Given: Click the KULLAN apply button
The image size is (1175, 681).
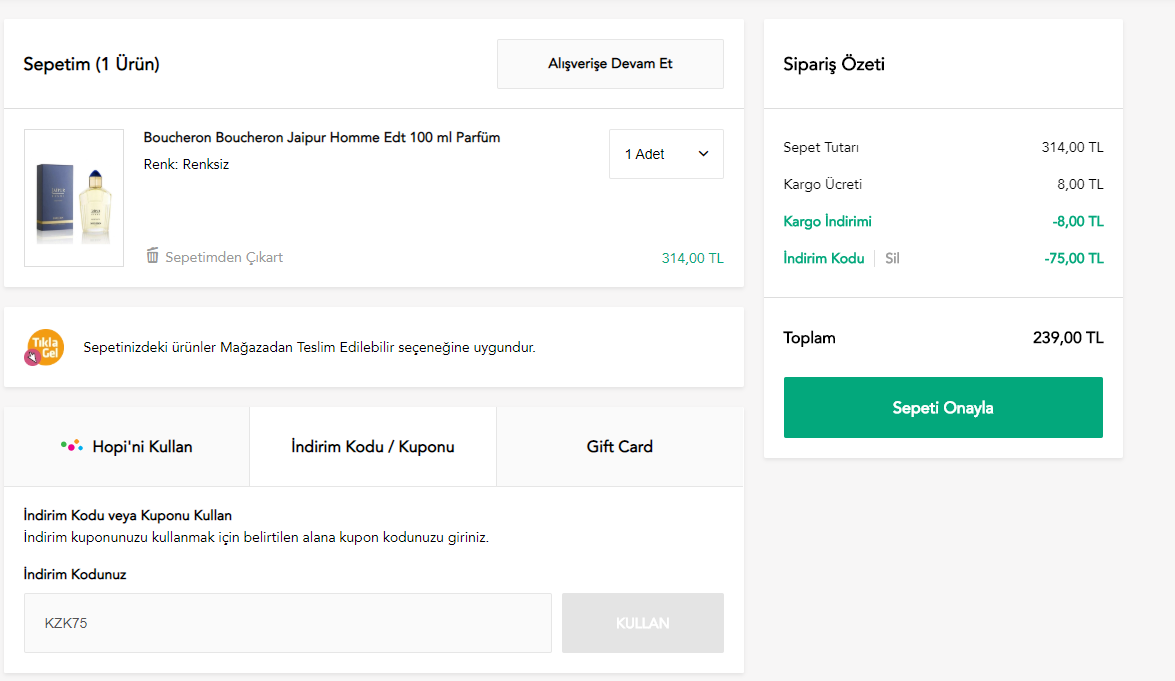Looking at the screenshot, I should (642, 623).
